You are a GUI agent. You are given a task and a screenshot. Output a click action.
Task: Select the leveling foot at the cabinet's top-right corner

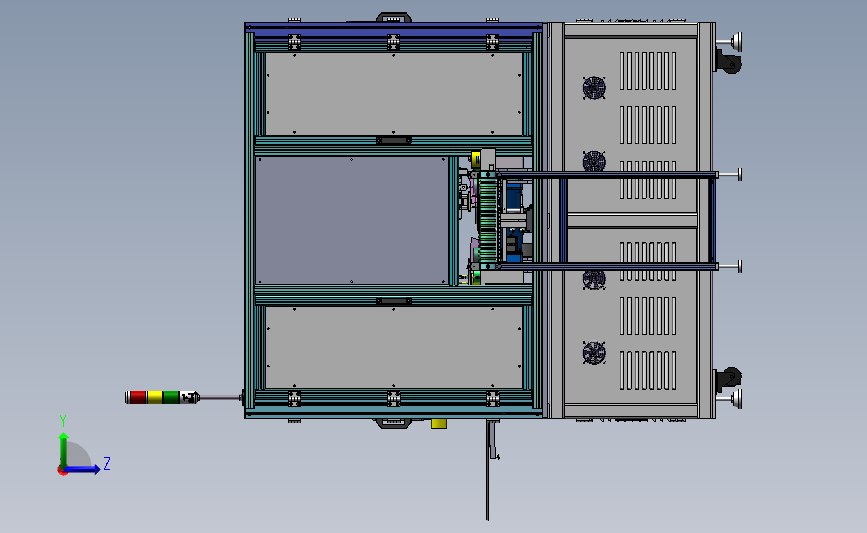[x=729, y=41]
